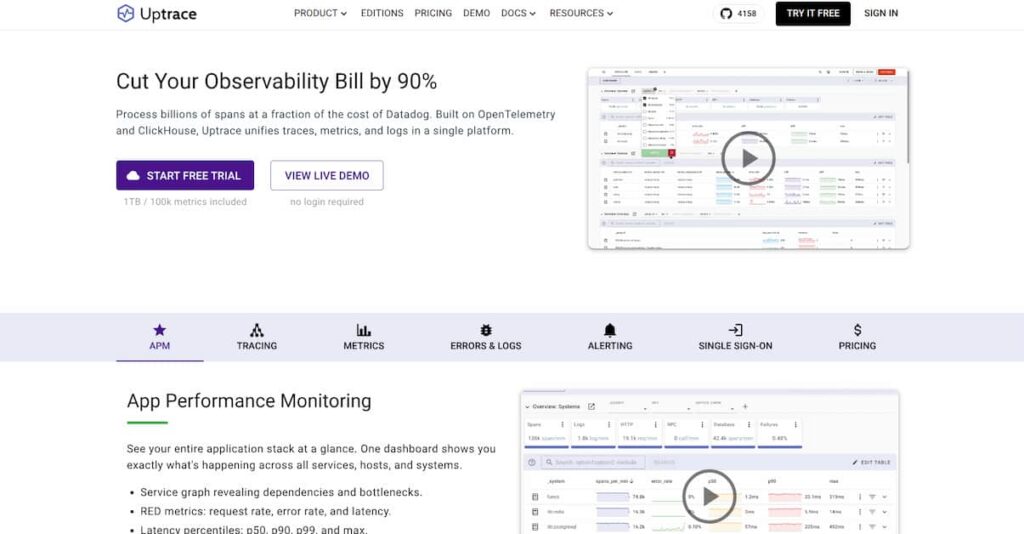Expand the Product dropdown menu
This screenshot has height=534, width=1024.
[320, 13]
